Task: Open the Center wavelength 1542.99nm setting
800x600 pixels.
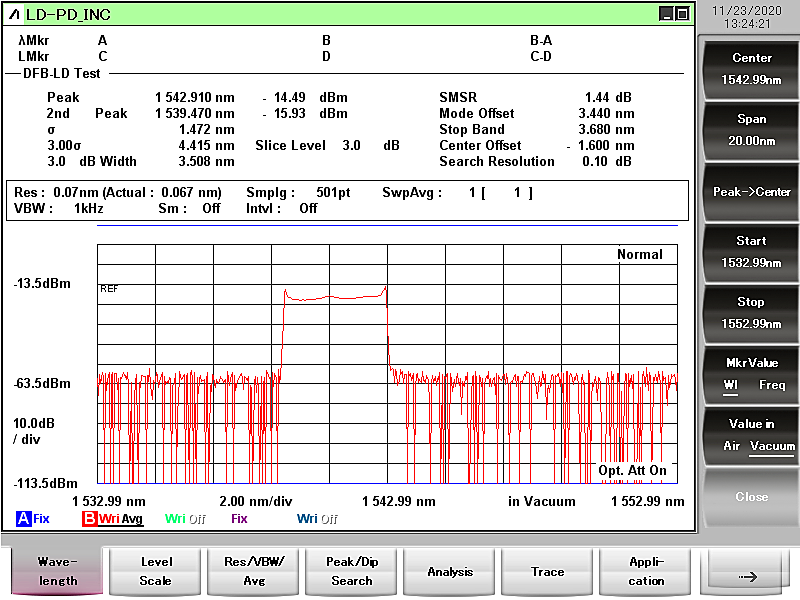Action: pyautogui.click(x=751, y=69)
